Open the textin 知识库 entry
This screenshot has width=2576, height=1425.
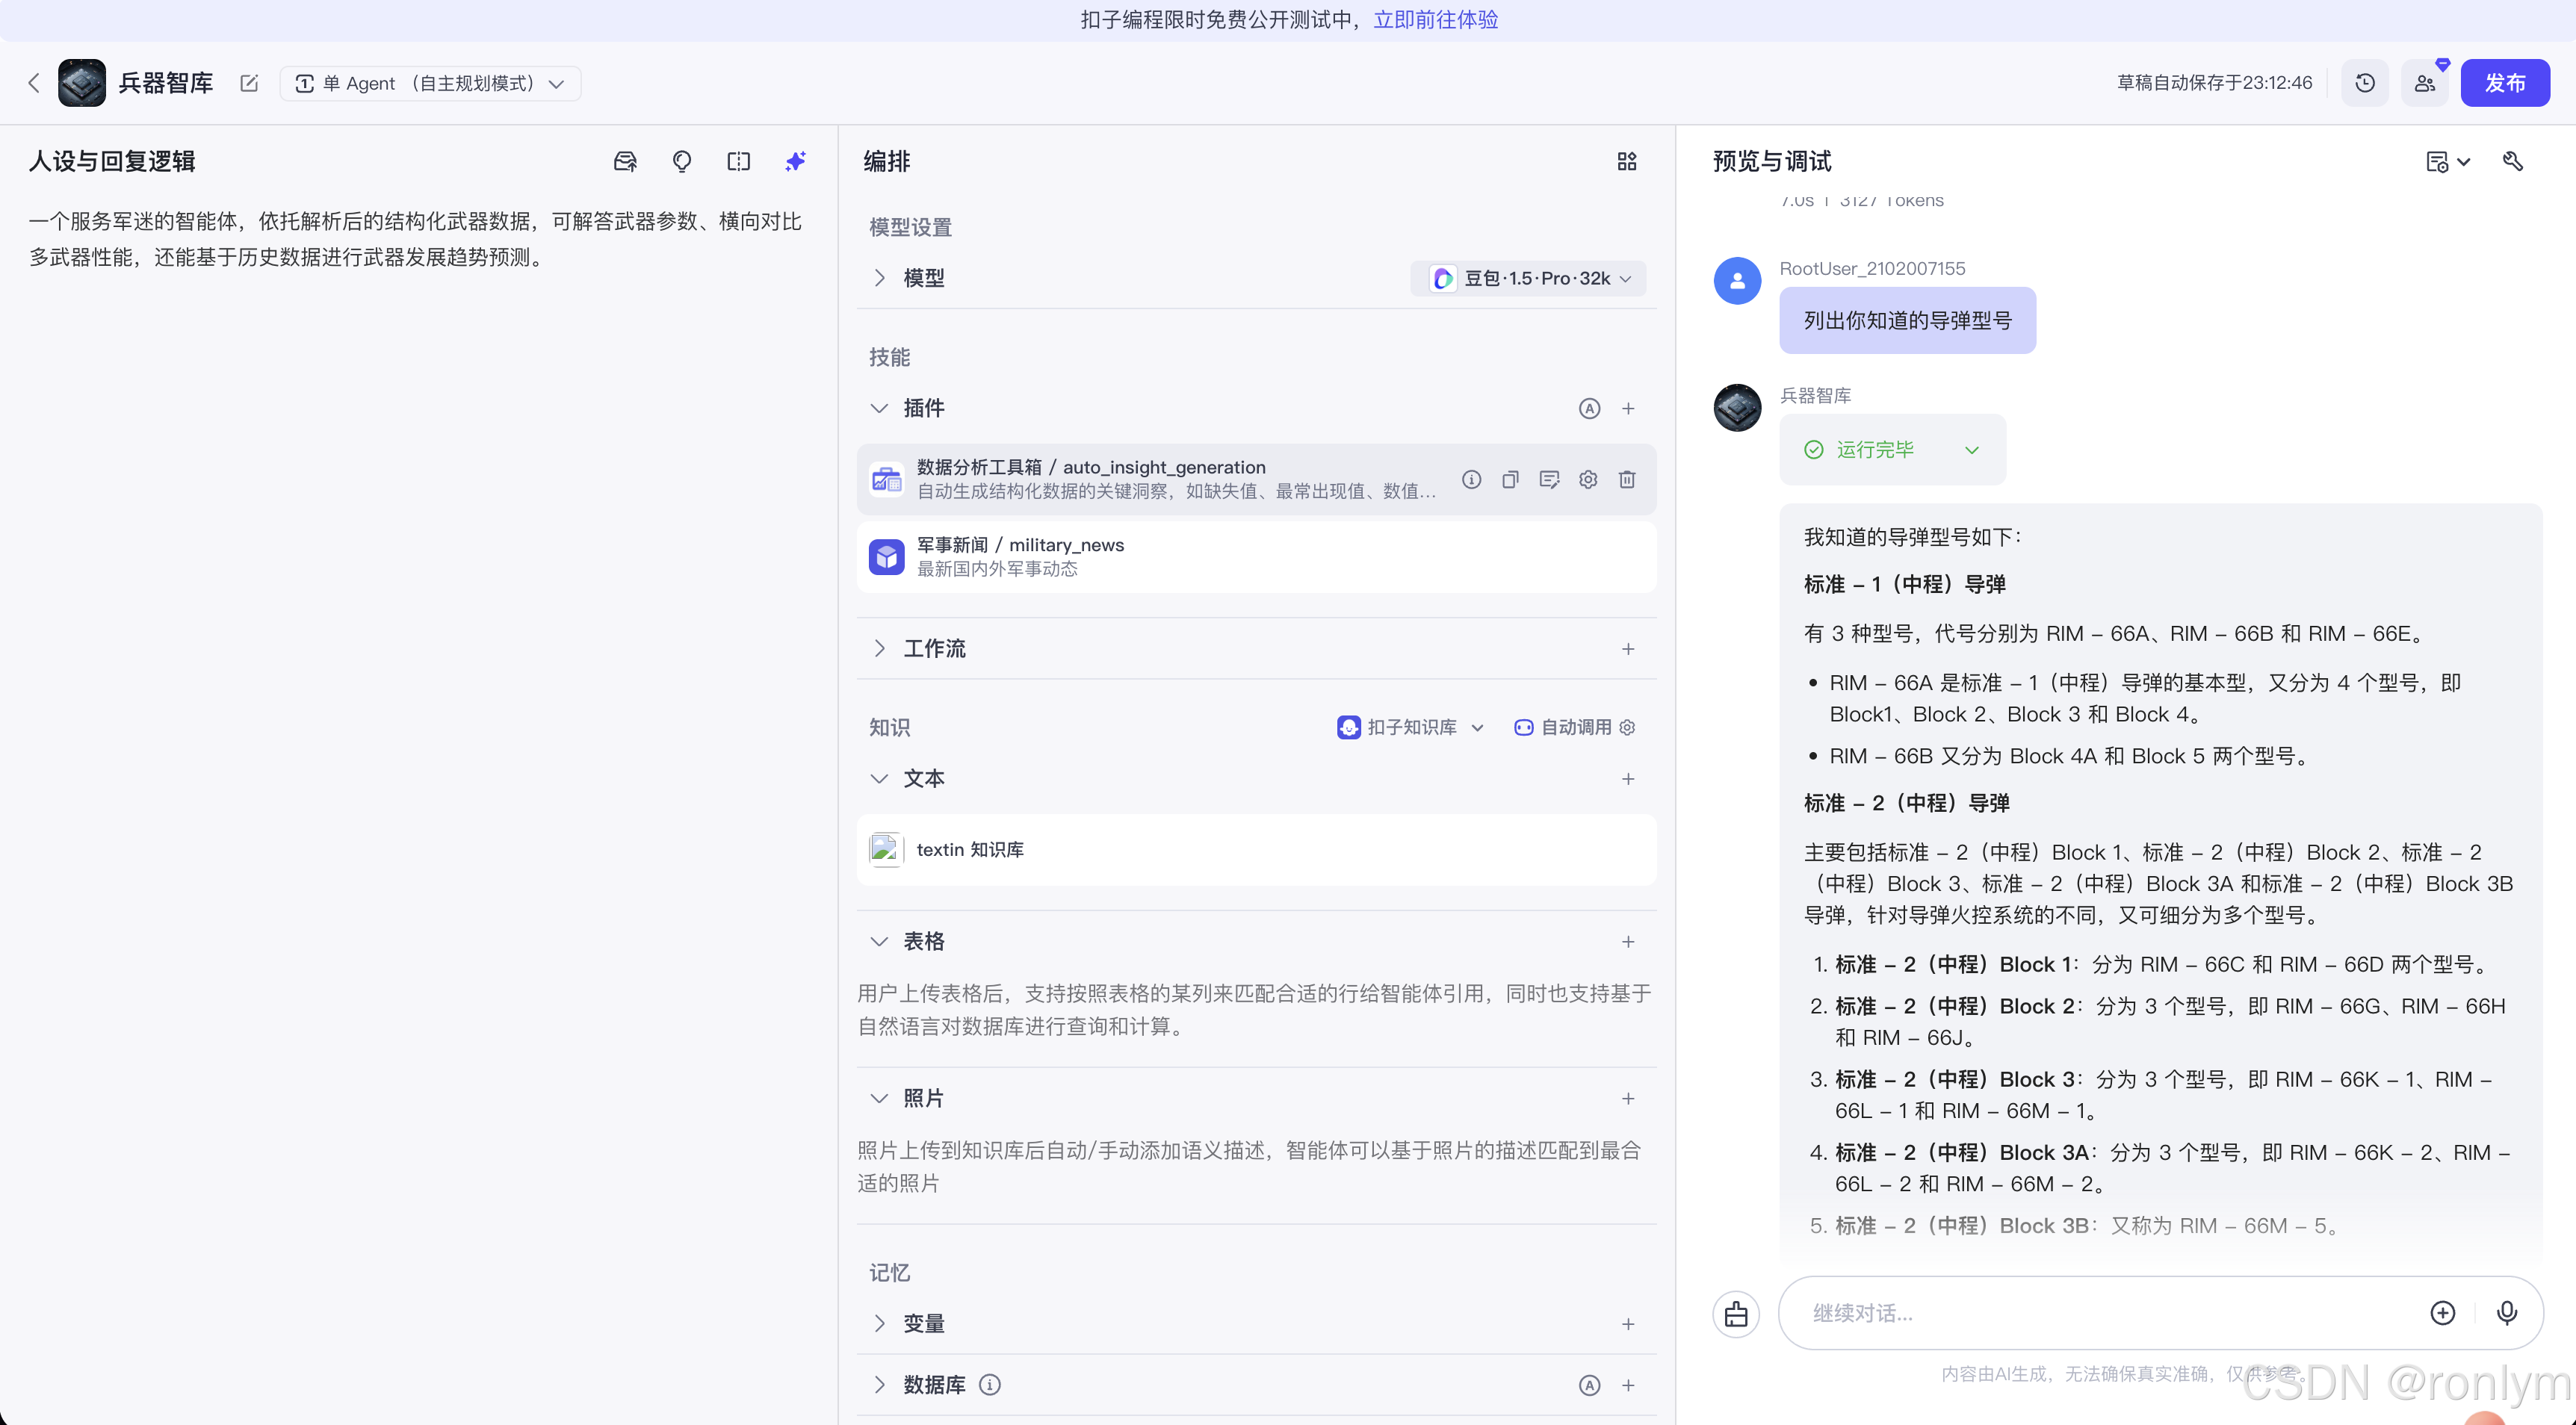point(1256,850)
